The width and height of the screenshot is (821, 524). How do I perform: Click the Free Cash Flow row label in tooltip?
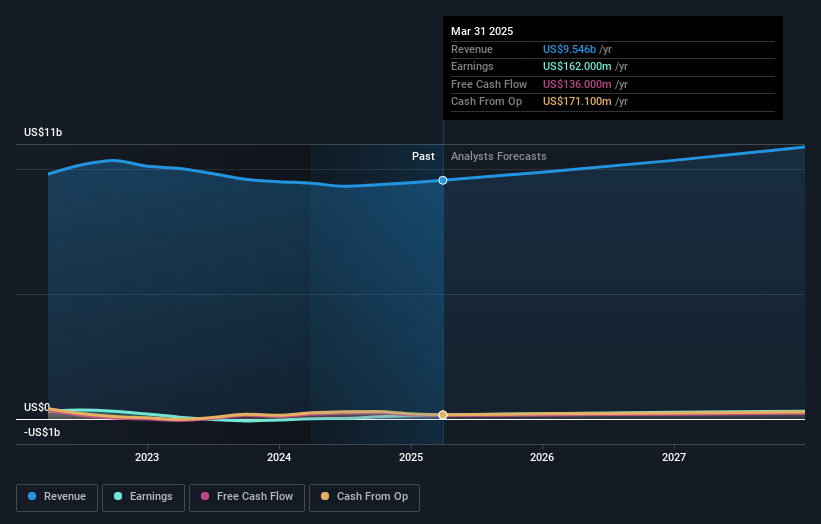(x=489, y=84)
